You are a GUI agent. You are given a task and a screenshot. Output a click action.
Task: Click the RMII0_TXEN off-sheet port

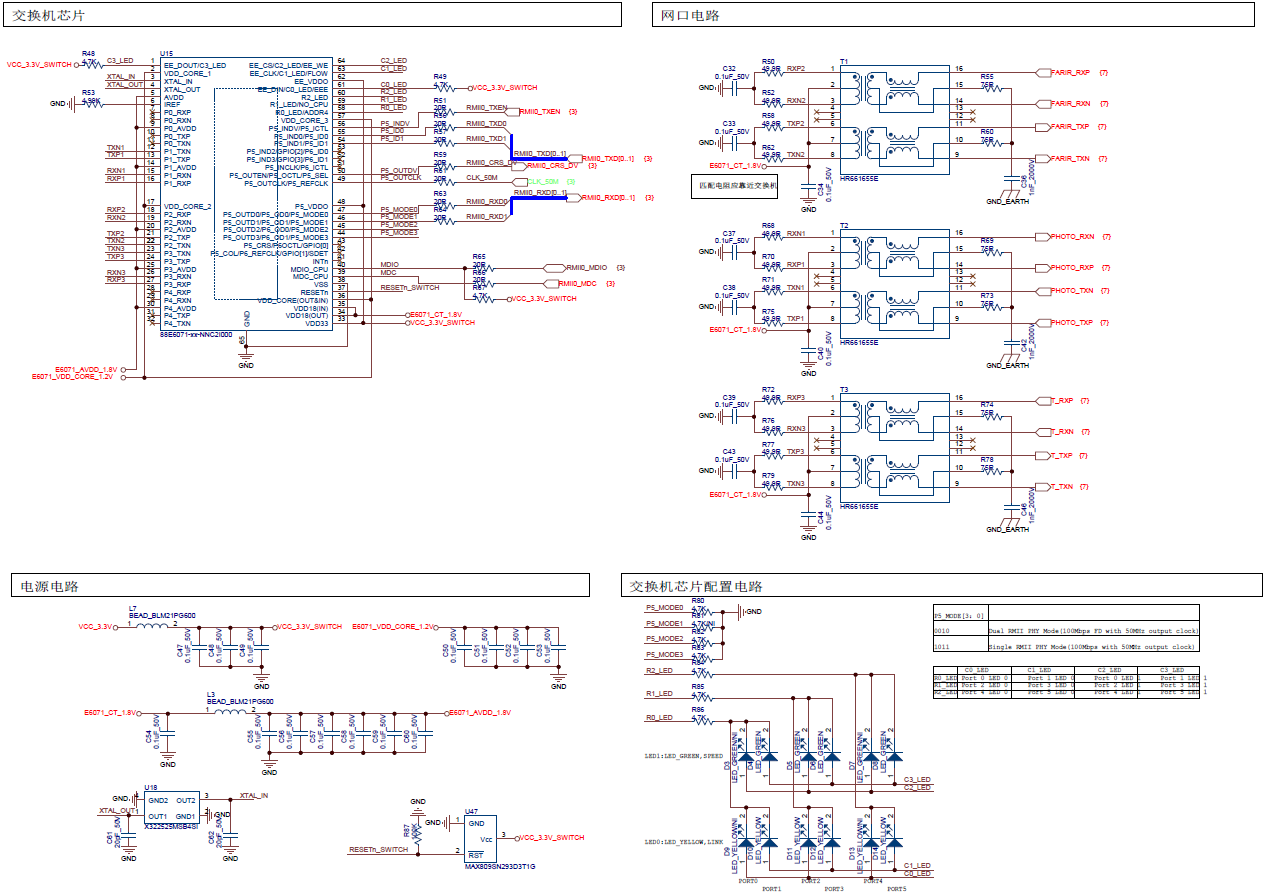pos(538,112)
